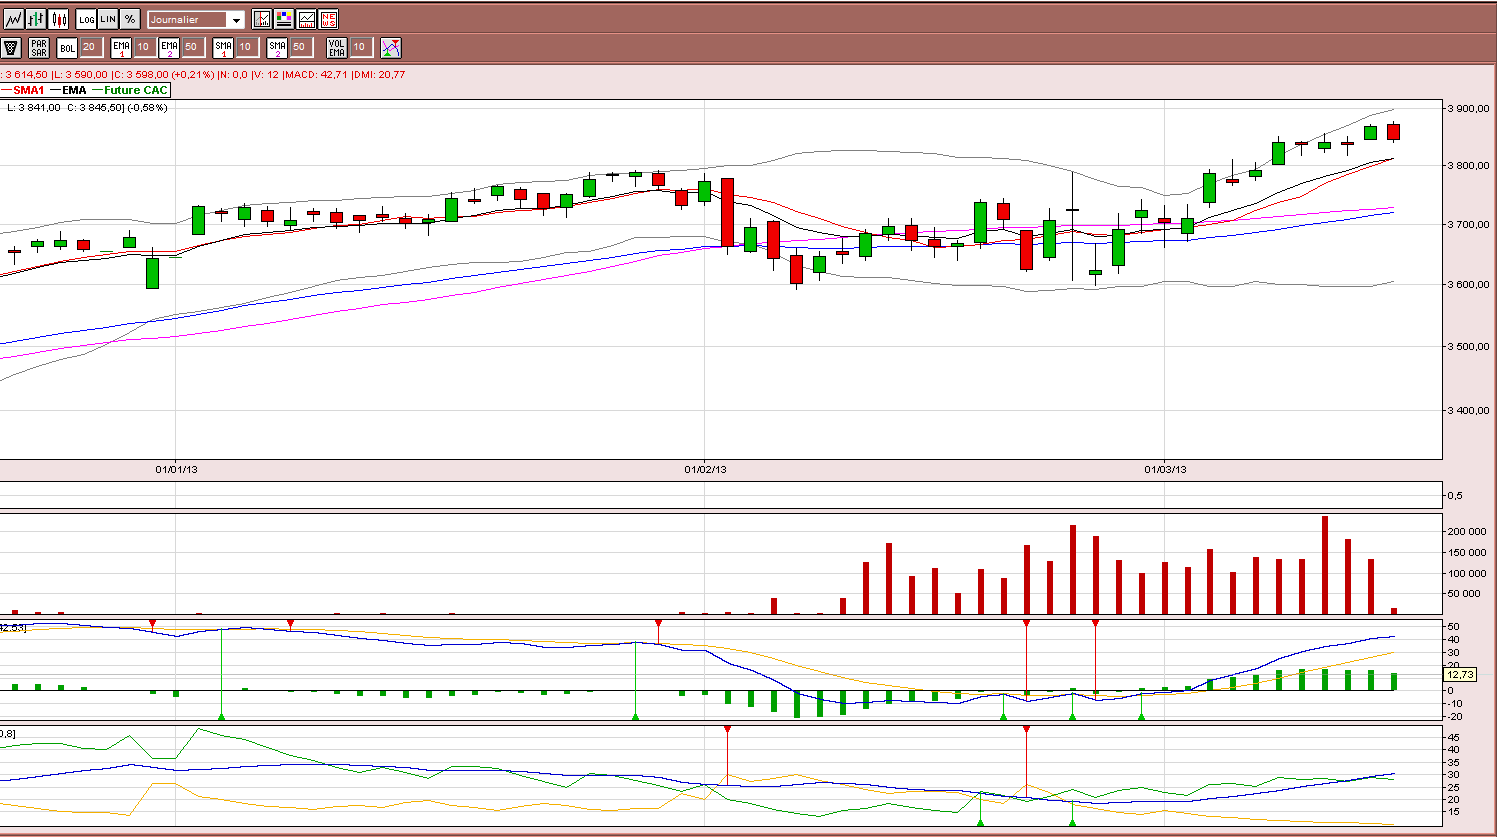Viewport: 1497px width, 837px height.
Task: Click the 01/01/13 date label
Action: (x=176, y=469)
